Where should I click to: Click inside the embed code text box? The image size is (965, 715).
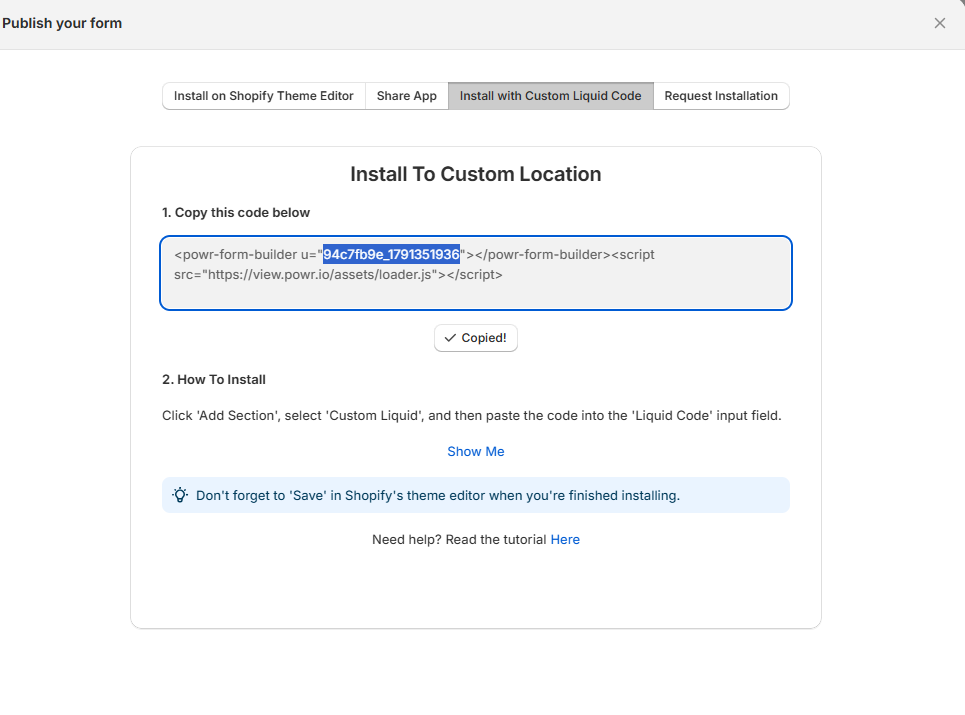[x=476, y=273]
